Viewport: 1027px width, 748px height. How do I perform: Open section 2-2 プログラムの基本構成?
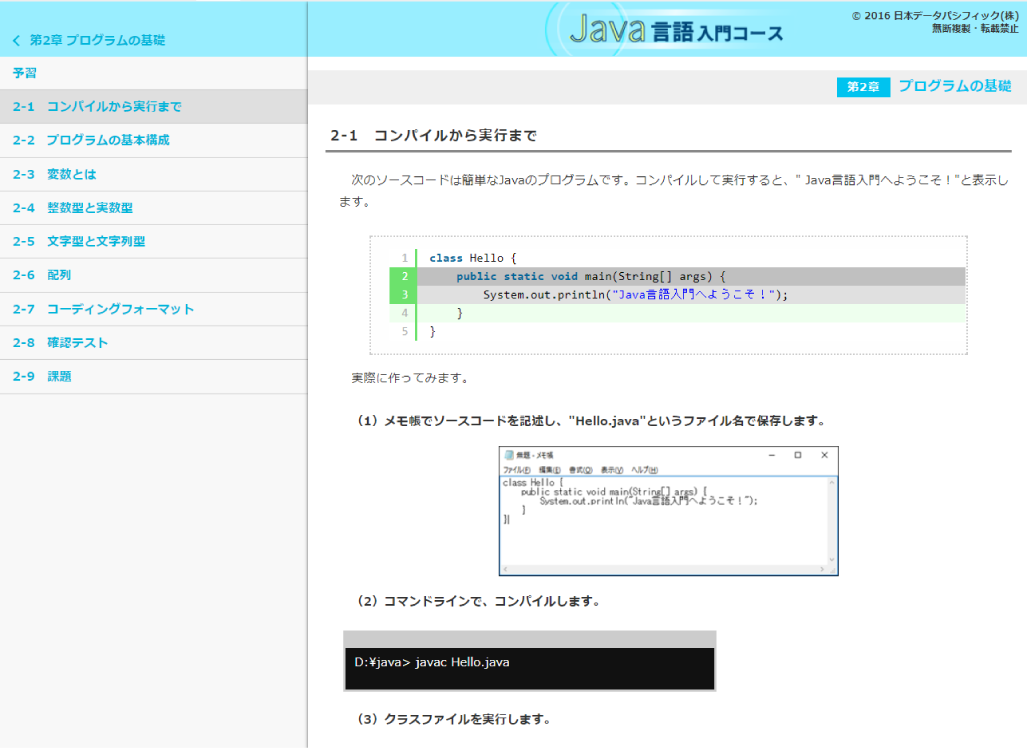pyautogui.click(x=153, y=140)
